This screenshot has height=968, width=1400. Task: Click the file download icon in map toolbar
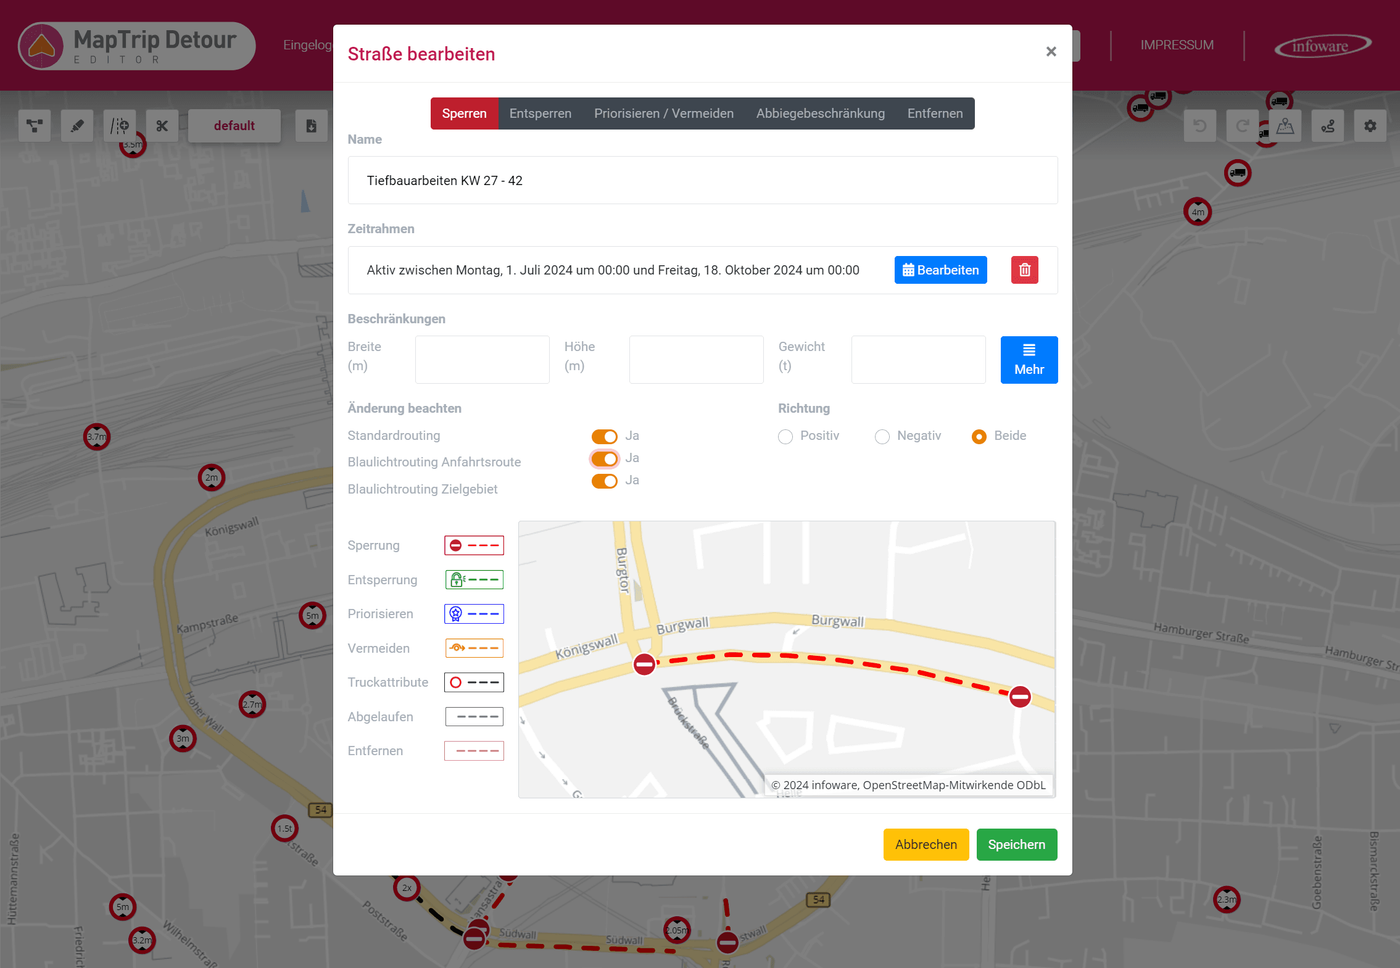311,126
